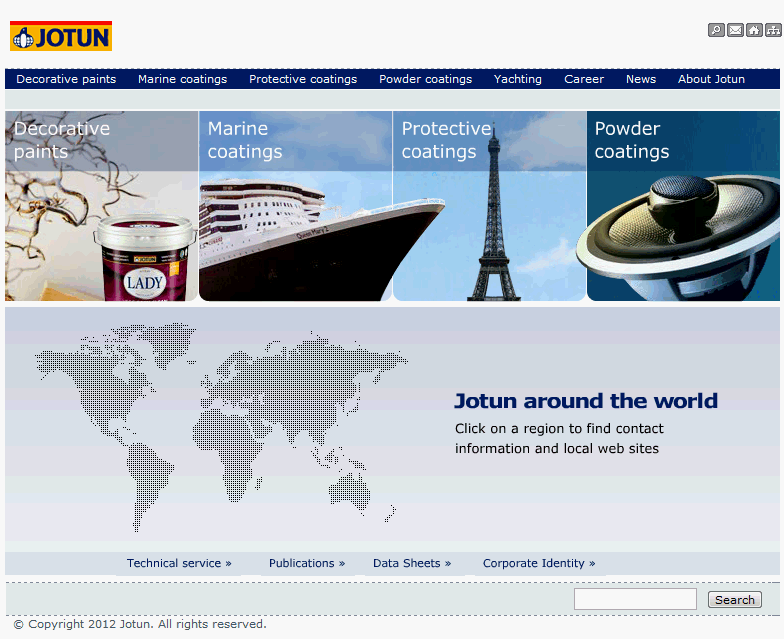This screenshot has height=639, width=784.
Task: Click Africa on the dotted map
Action: point(230,450)
